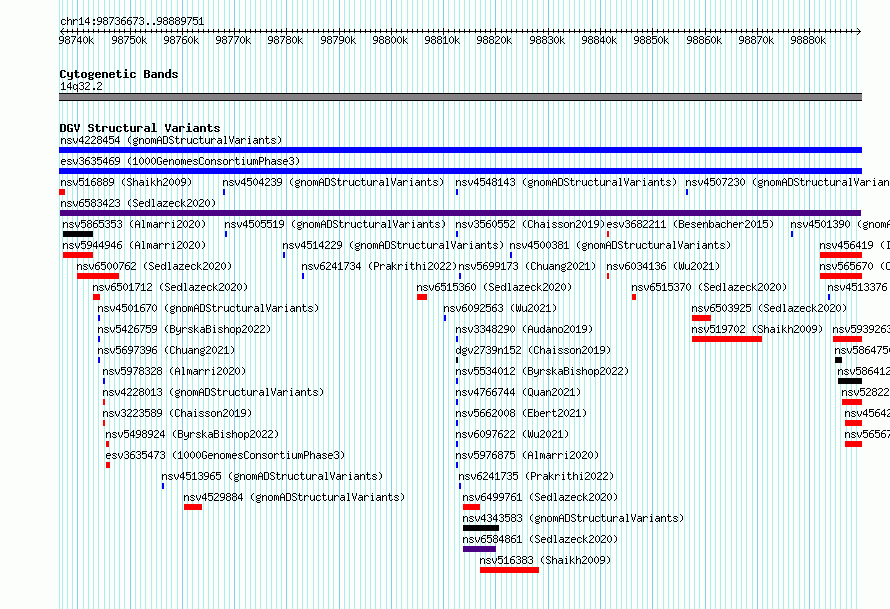Select the red nsv4529884 feature bar
Viewport: 890px width, 609px height.
click(x=192, y=507)
